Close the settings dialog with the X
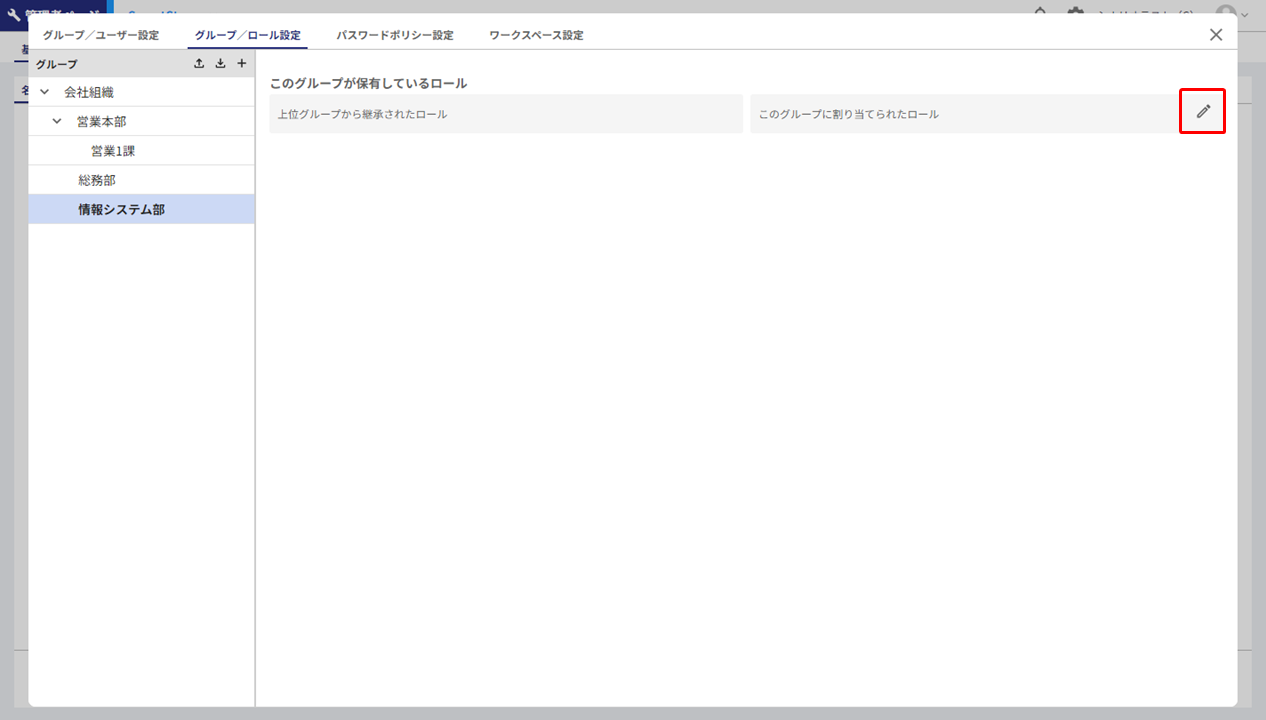This screenshot has height=720, width=1266. (1216, 35)
